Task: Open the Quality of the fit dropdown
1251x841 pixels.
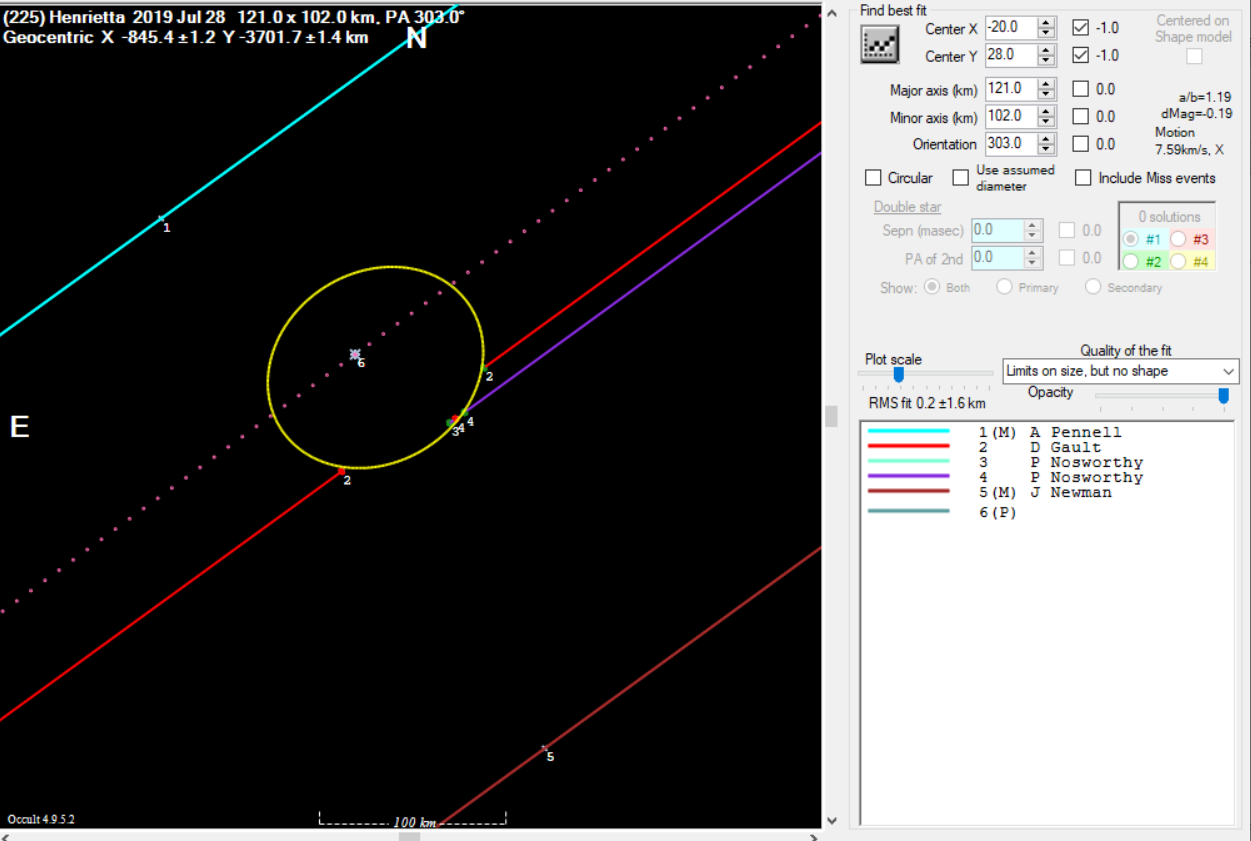Action: tap(1120, 371)
